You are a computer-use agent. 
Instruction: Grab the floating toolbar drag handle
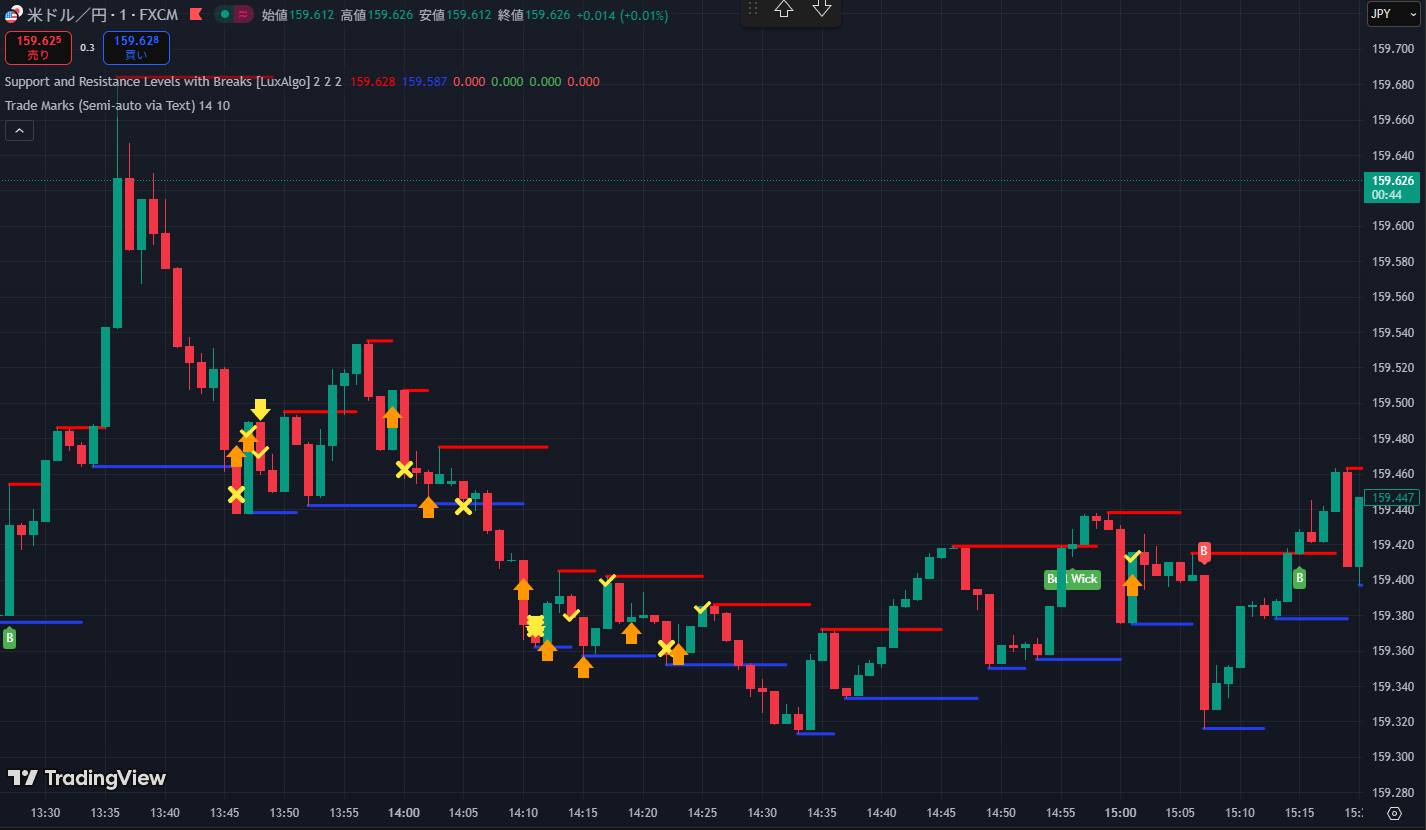click(x=753, y=9)
